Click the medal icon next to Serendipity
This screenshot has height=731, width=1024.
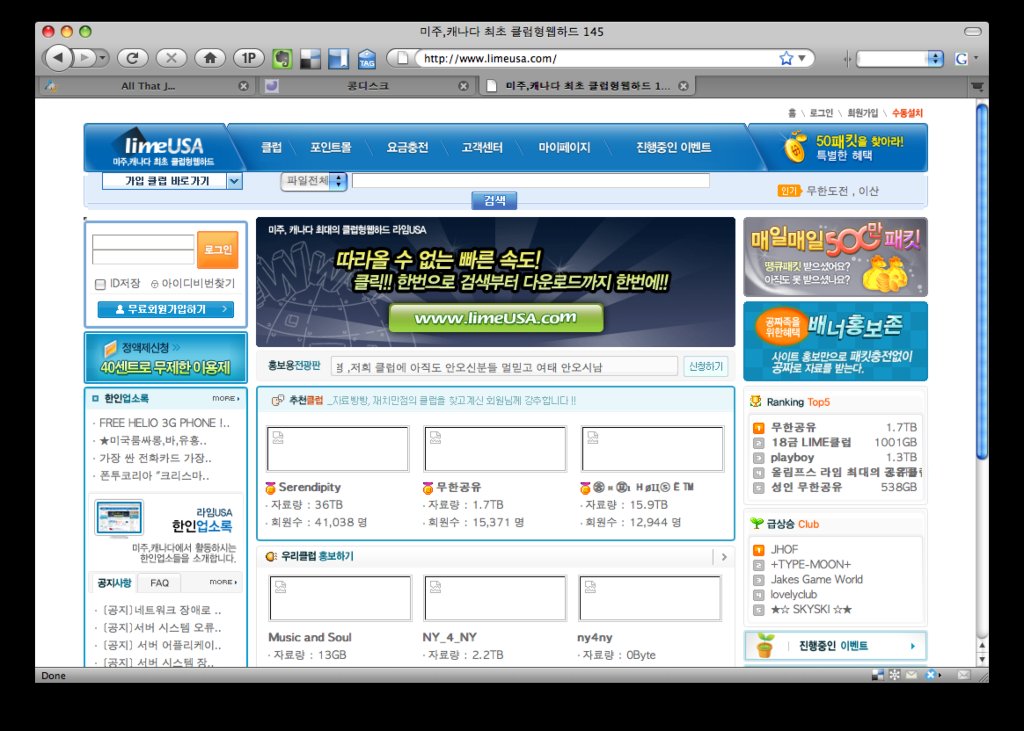coord(270,487)
